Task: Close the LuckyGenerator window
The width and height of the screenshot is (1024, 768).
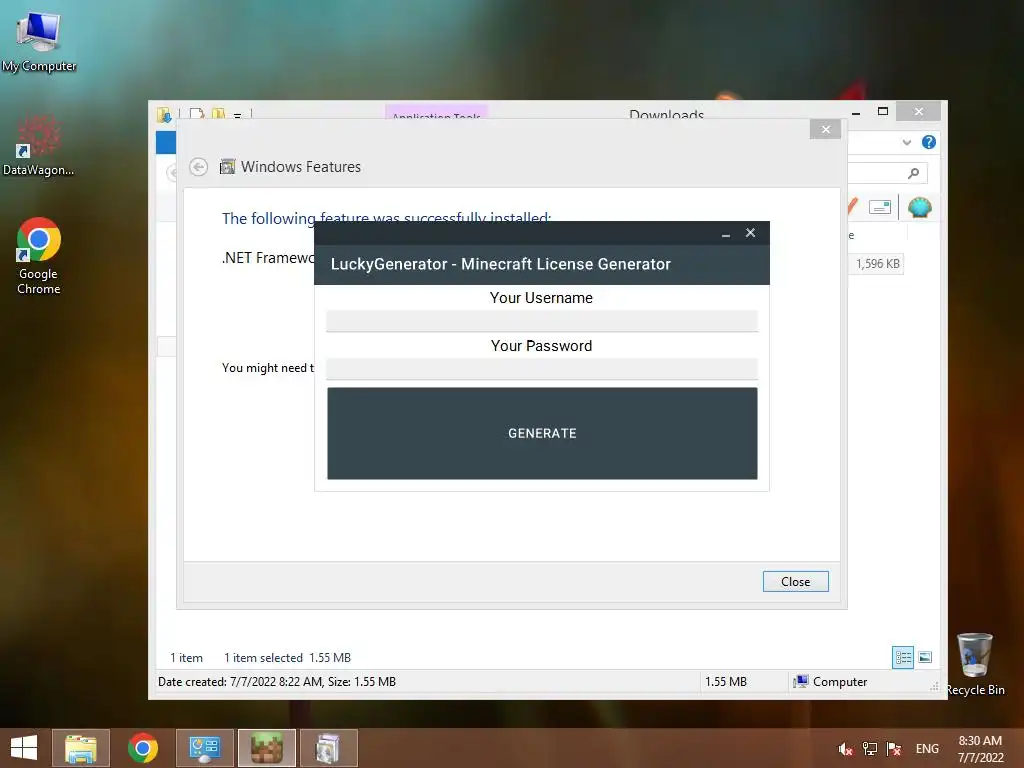Action: (750, 232)
